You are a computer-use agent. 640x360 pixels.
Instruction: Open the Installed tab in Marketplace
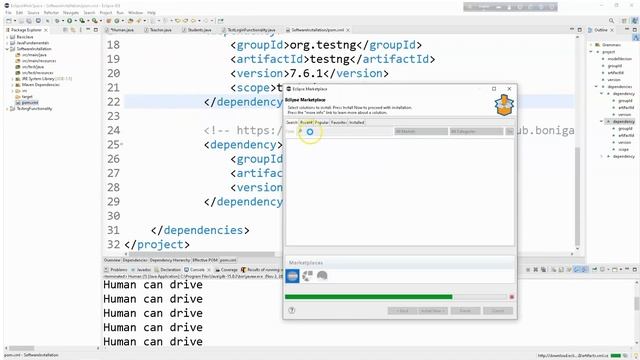[356, 122]
